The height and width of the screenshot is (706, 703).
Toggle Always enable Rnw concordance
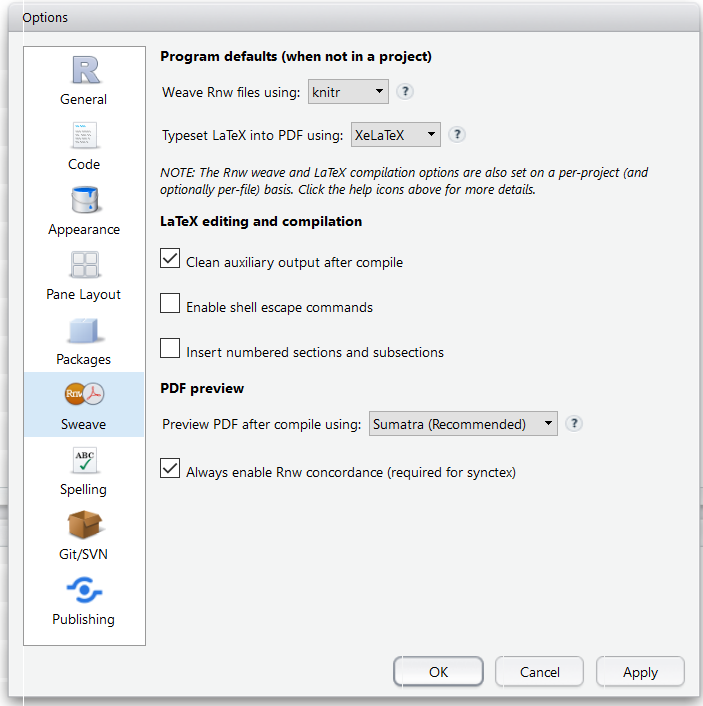(x=170, y=468)
